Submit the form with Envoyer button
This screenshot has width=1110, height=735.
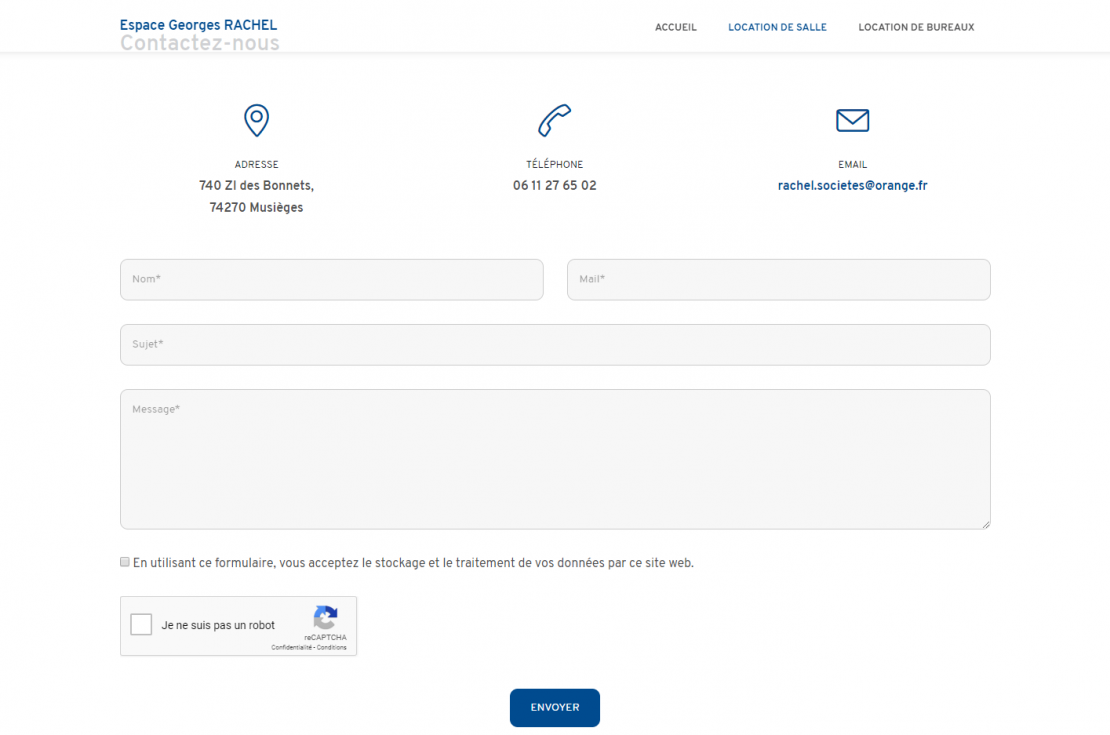point(555,707)
